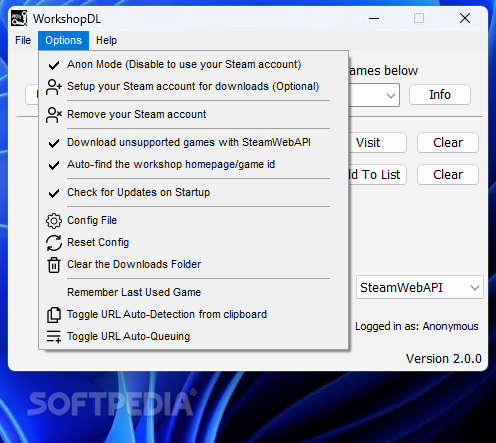Screen dimensions: 496x443
Task: Click the Clear button next to Visit
Action: [x=448, y=143]
